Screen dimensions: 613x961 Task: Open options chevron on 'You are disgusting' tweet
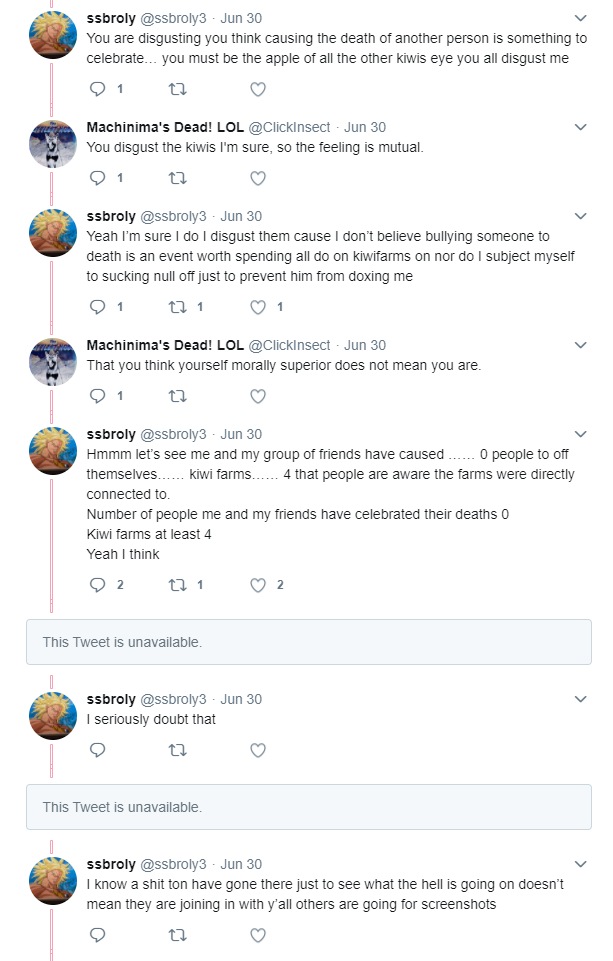click(581, 18)
